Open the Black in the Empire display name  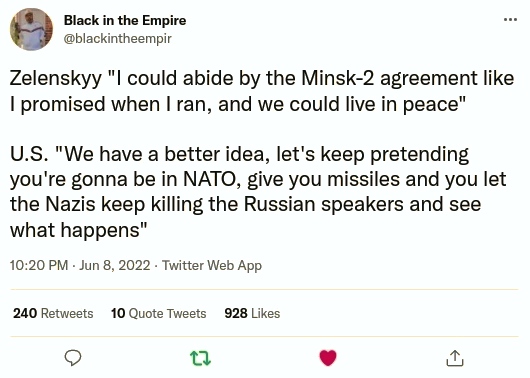pyautogui.click(x=125, y=20)
